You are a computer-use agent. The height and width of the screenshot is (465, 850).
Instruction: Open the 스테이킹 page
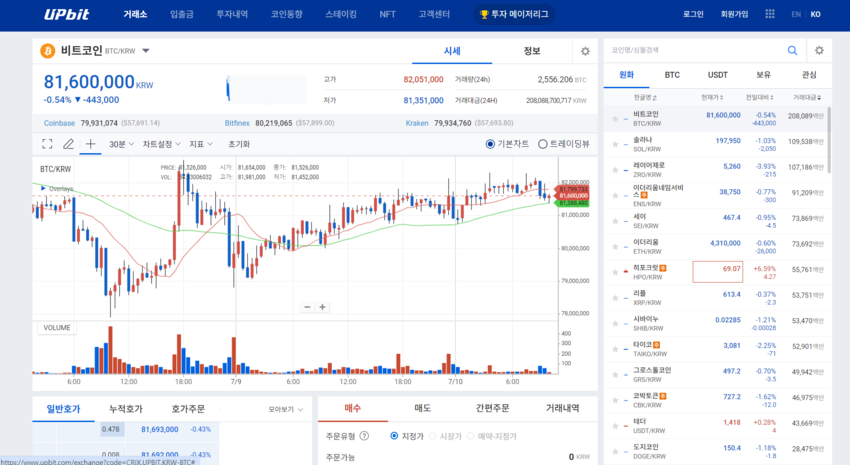coord(341,14)
